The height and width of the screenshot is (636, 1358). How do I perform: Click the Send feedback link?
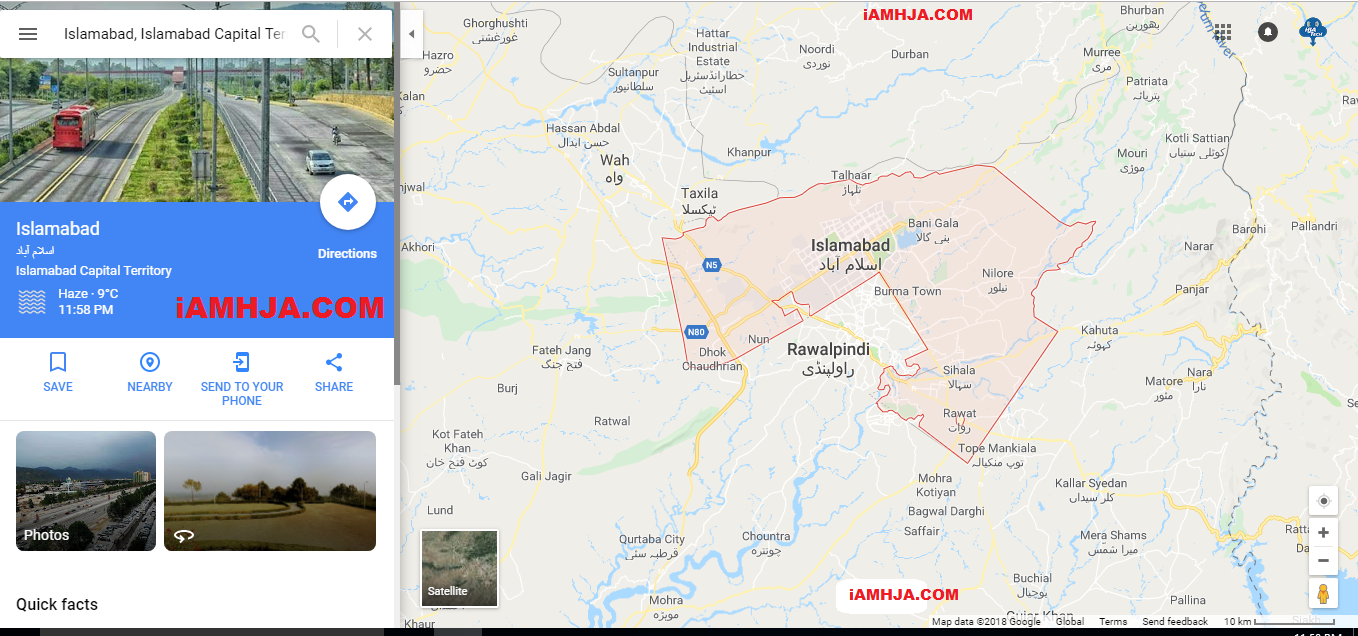point(1175,622)
